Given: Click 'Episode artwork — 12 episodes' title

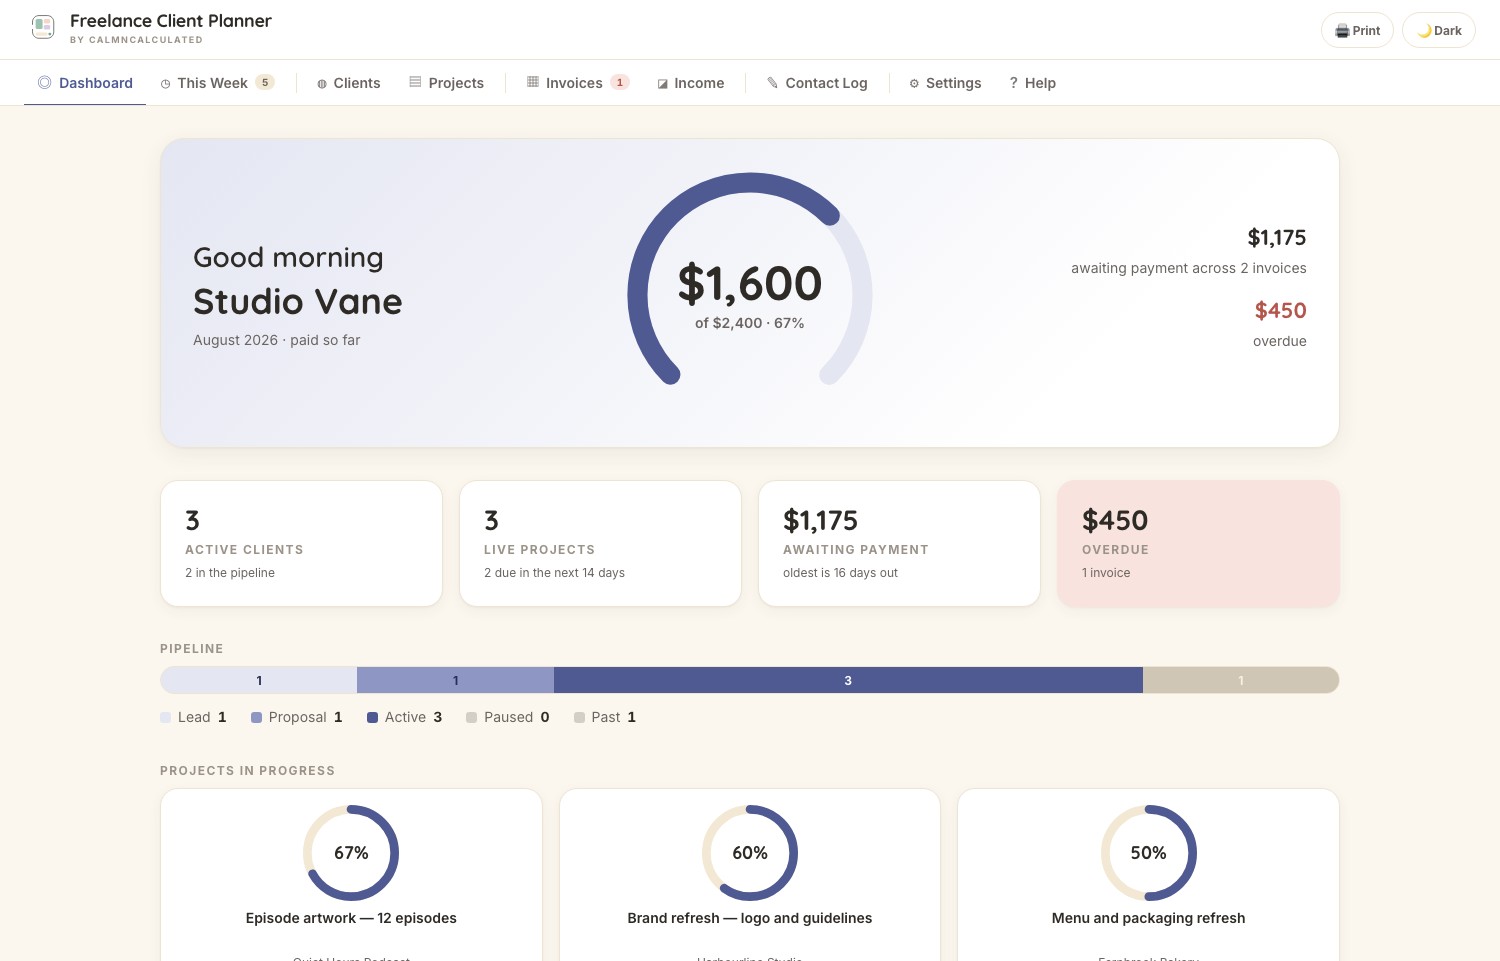Looking at the screenshot, I should tap(351, 918).
